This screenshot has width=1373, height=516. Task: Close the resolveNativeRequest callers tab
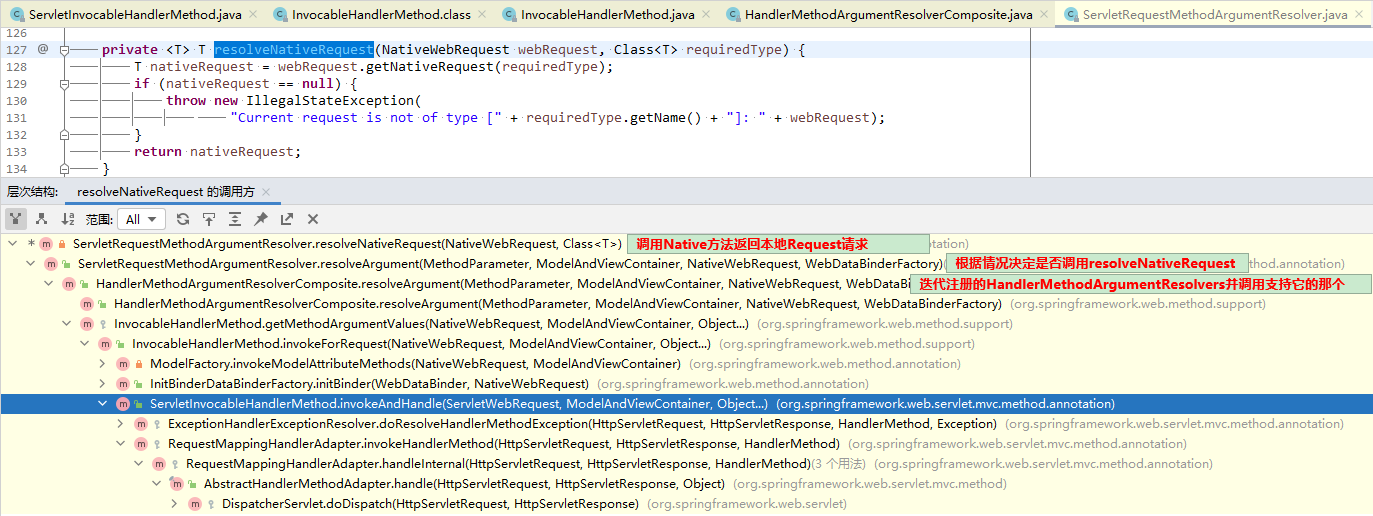(266, 192)
